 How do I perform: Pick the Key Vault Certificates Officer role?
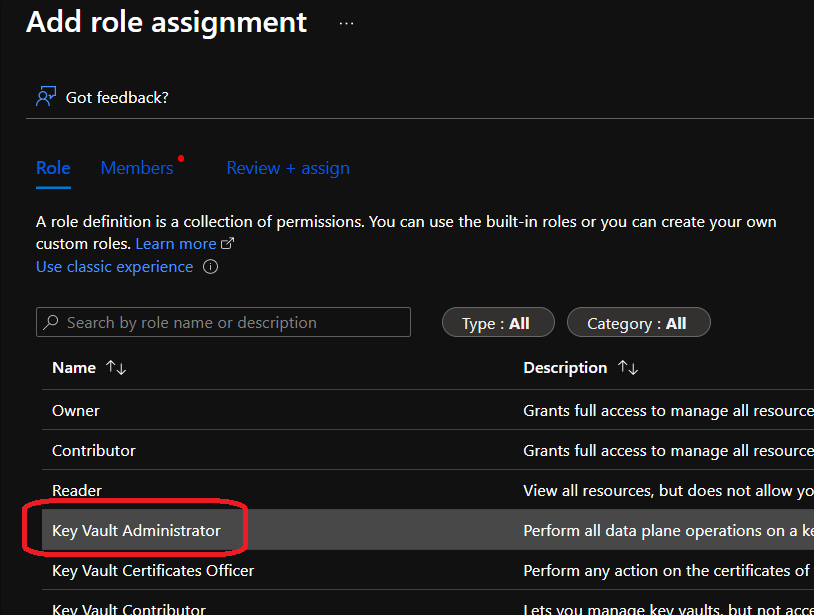(153, 570)
